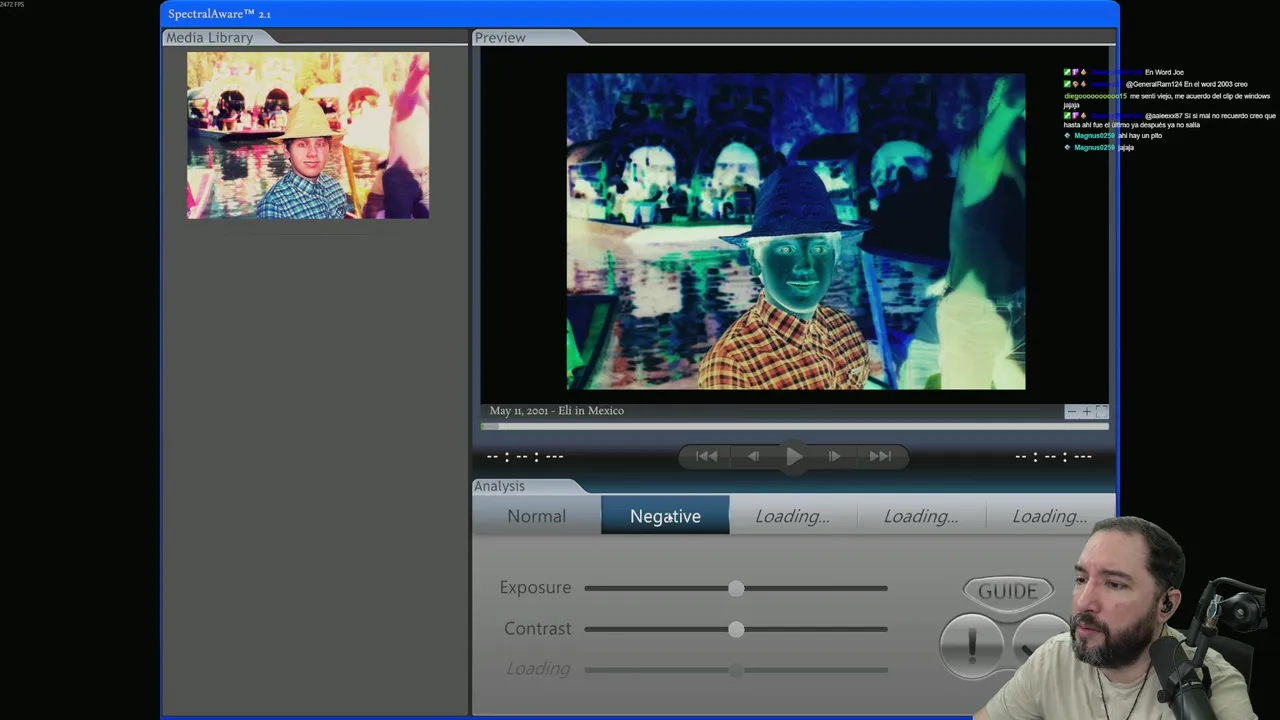Click the zoom out minus icon
This screenshot has width=1280, height=720.
[x=1071, y=411]
